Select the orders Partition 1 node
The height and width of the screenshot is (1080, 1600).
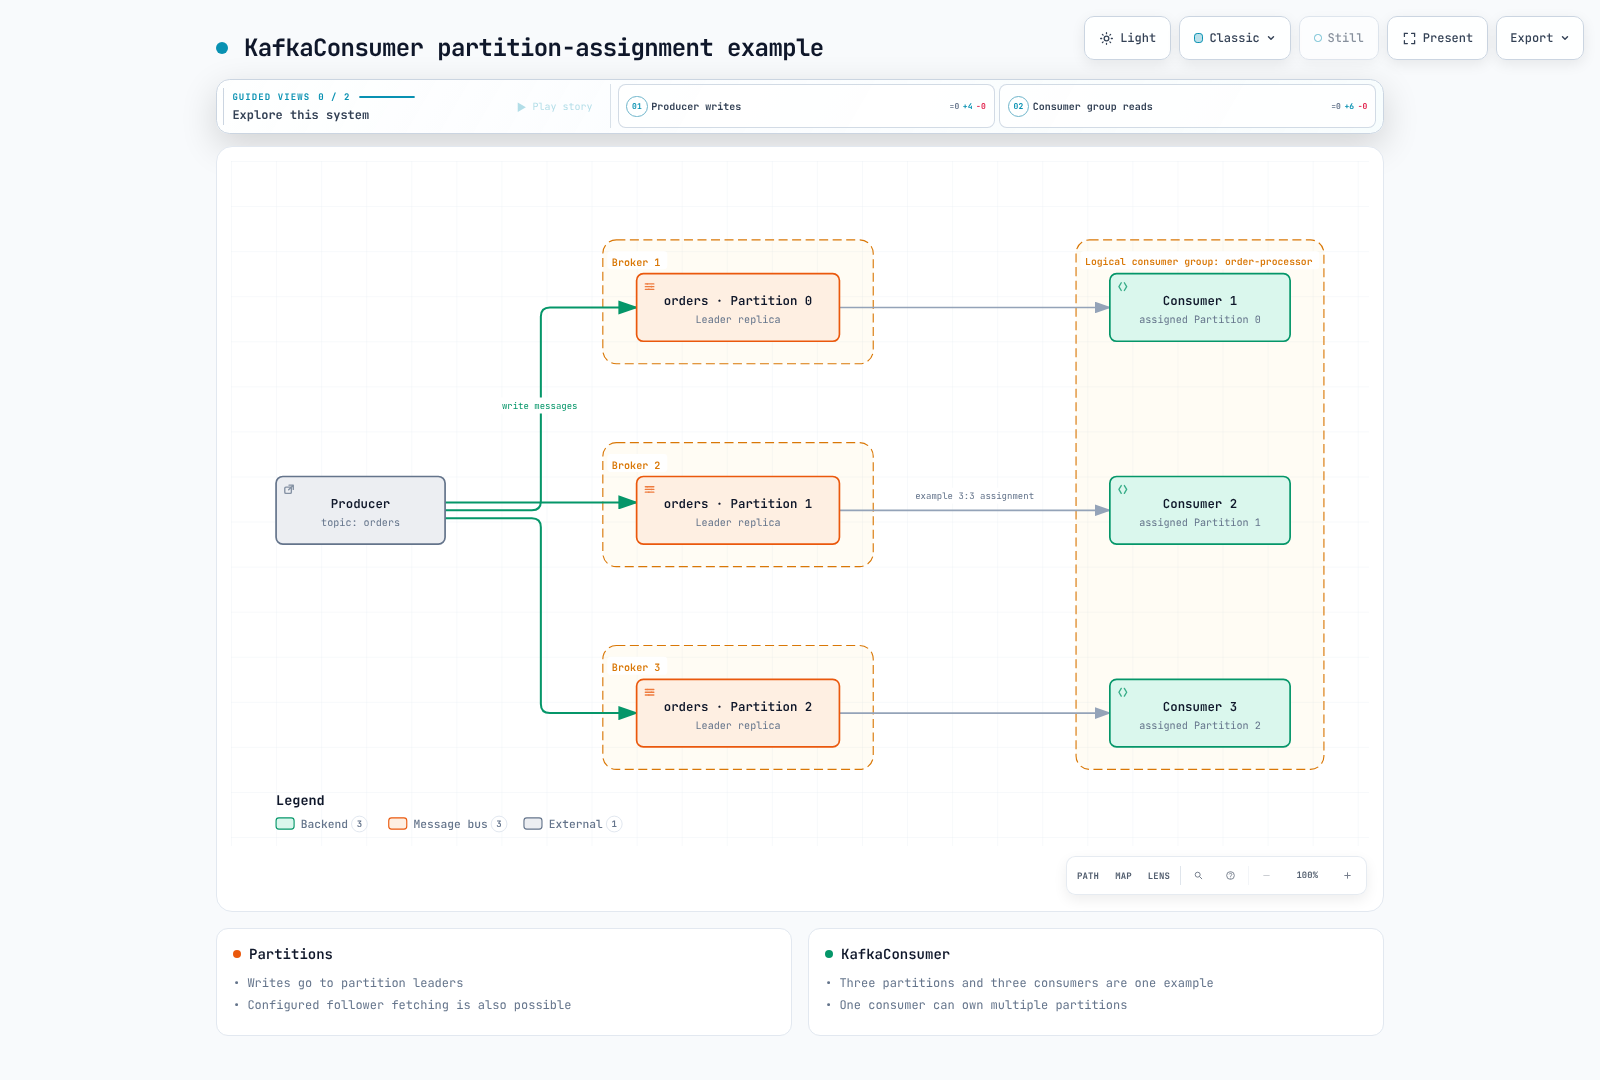coord(738,511)
